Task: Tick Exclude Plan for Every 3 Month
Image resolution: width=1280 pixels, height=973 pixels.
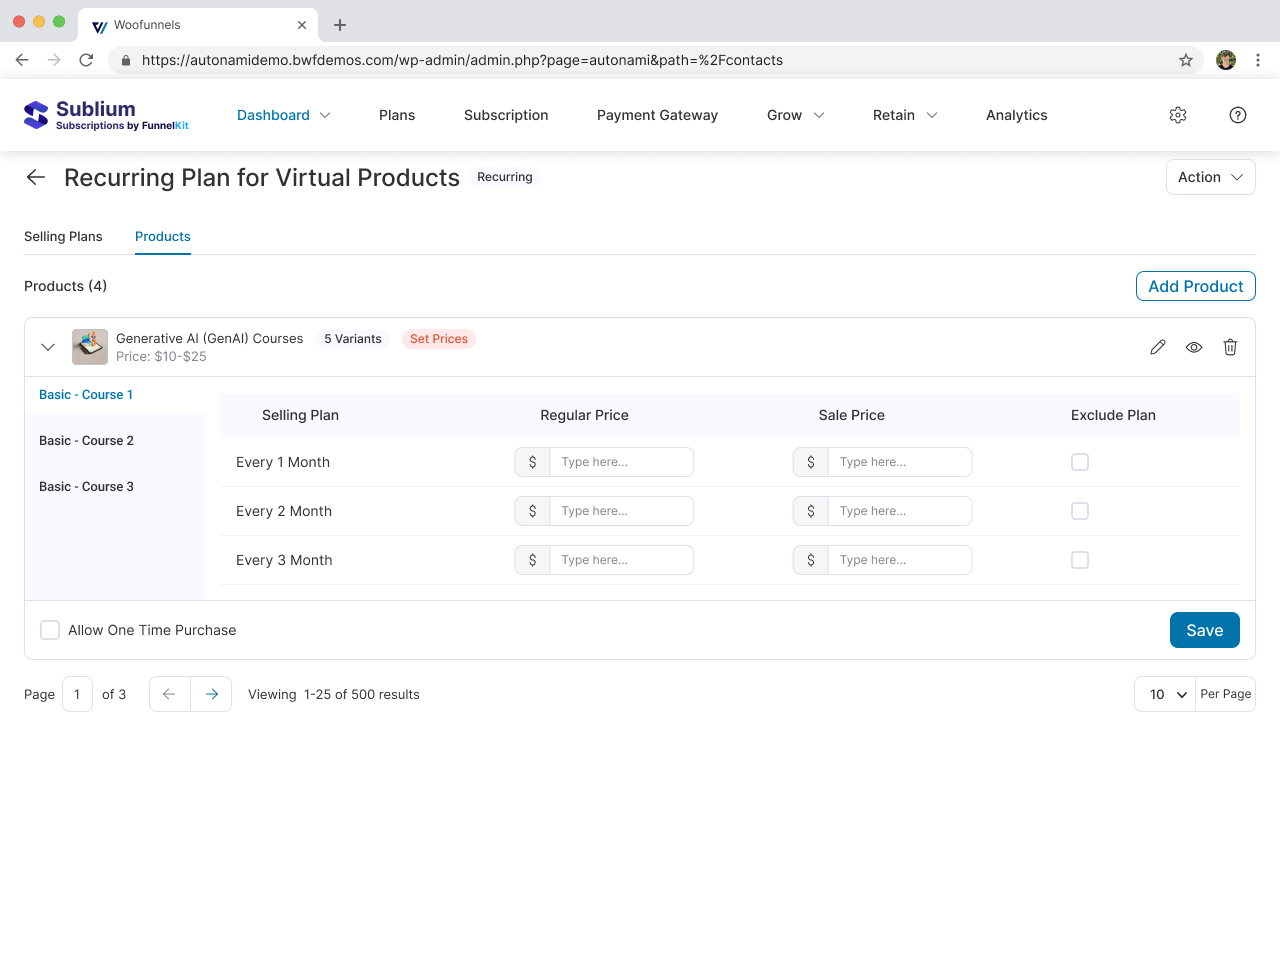Action: 1080,560
